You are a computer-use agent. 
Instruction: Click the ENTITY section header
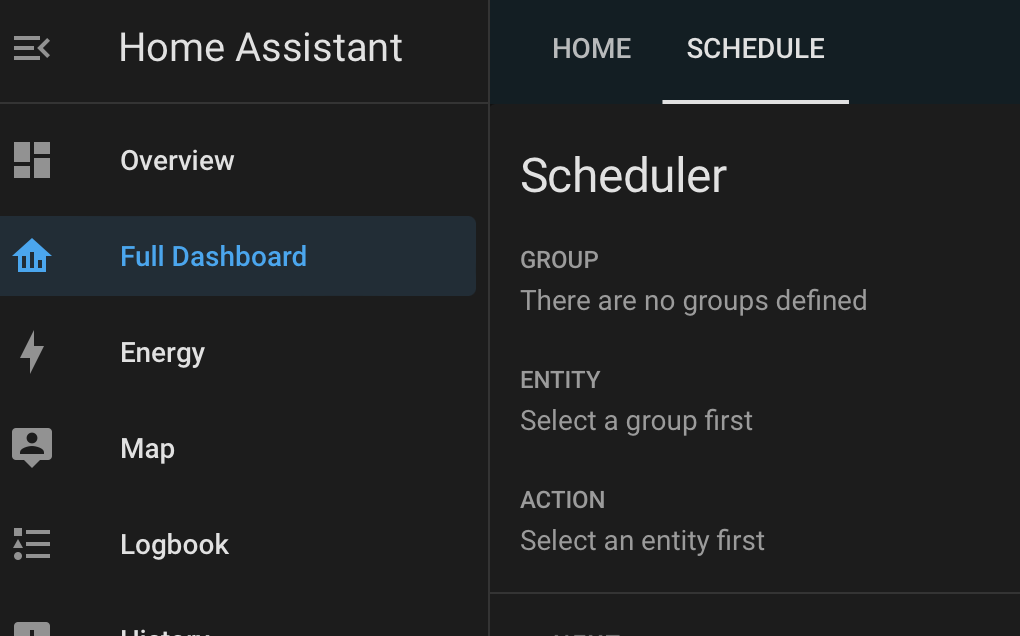point(560,380)
